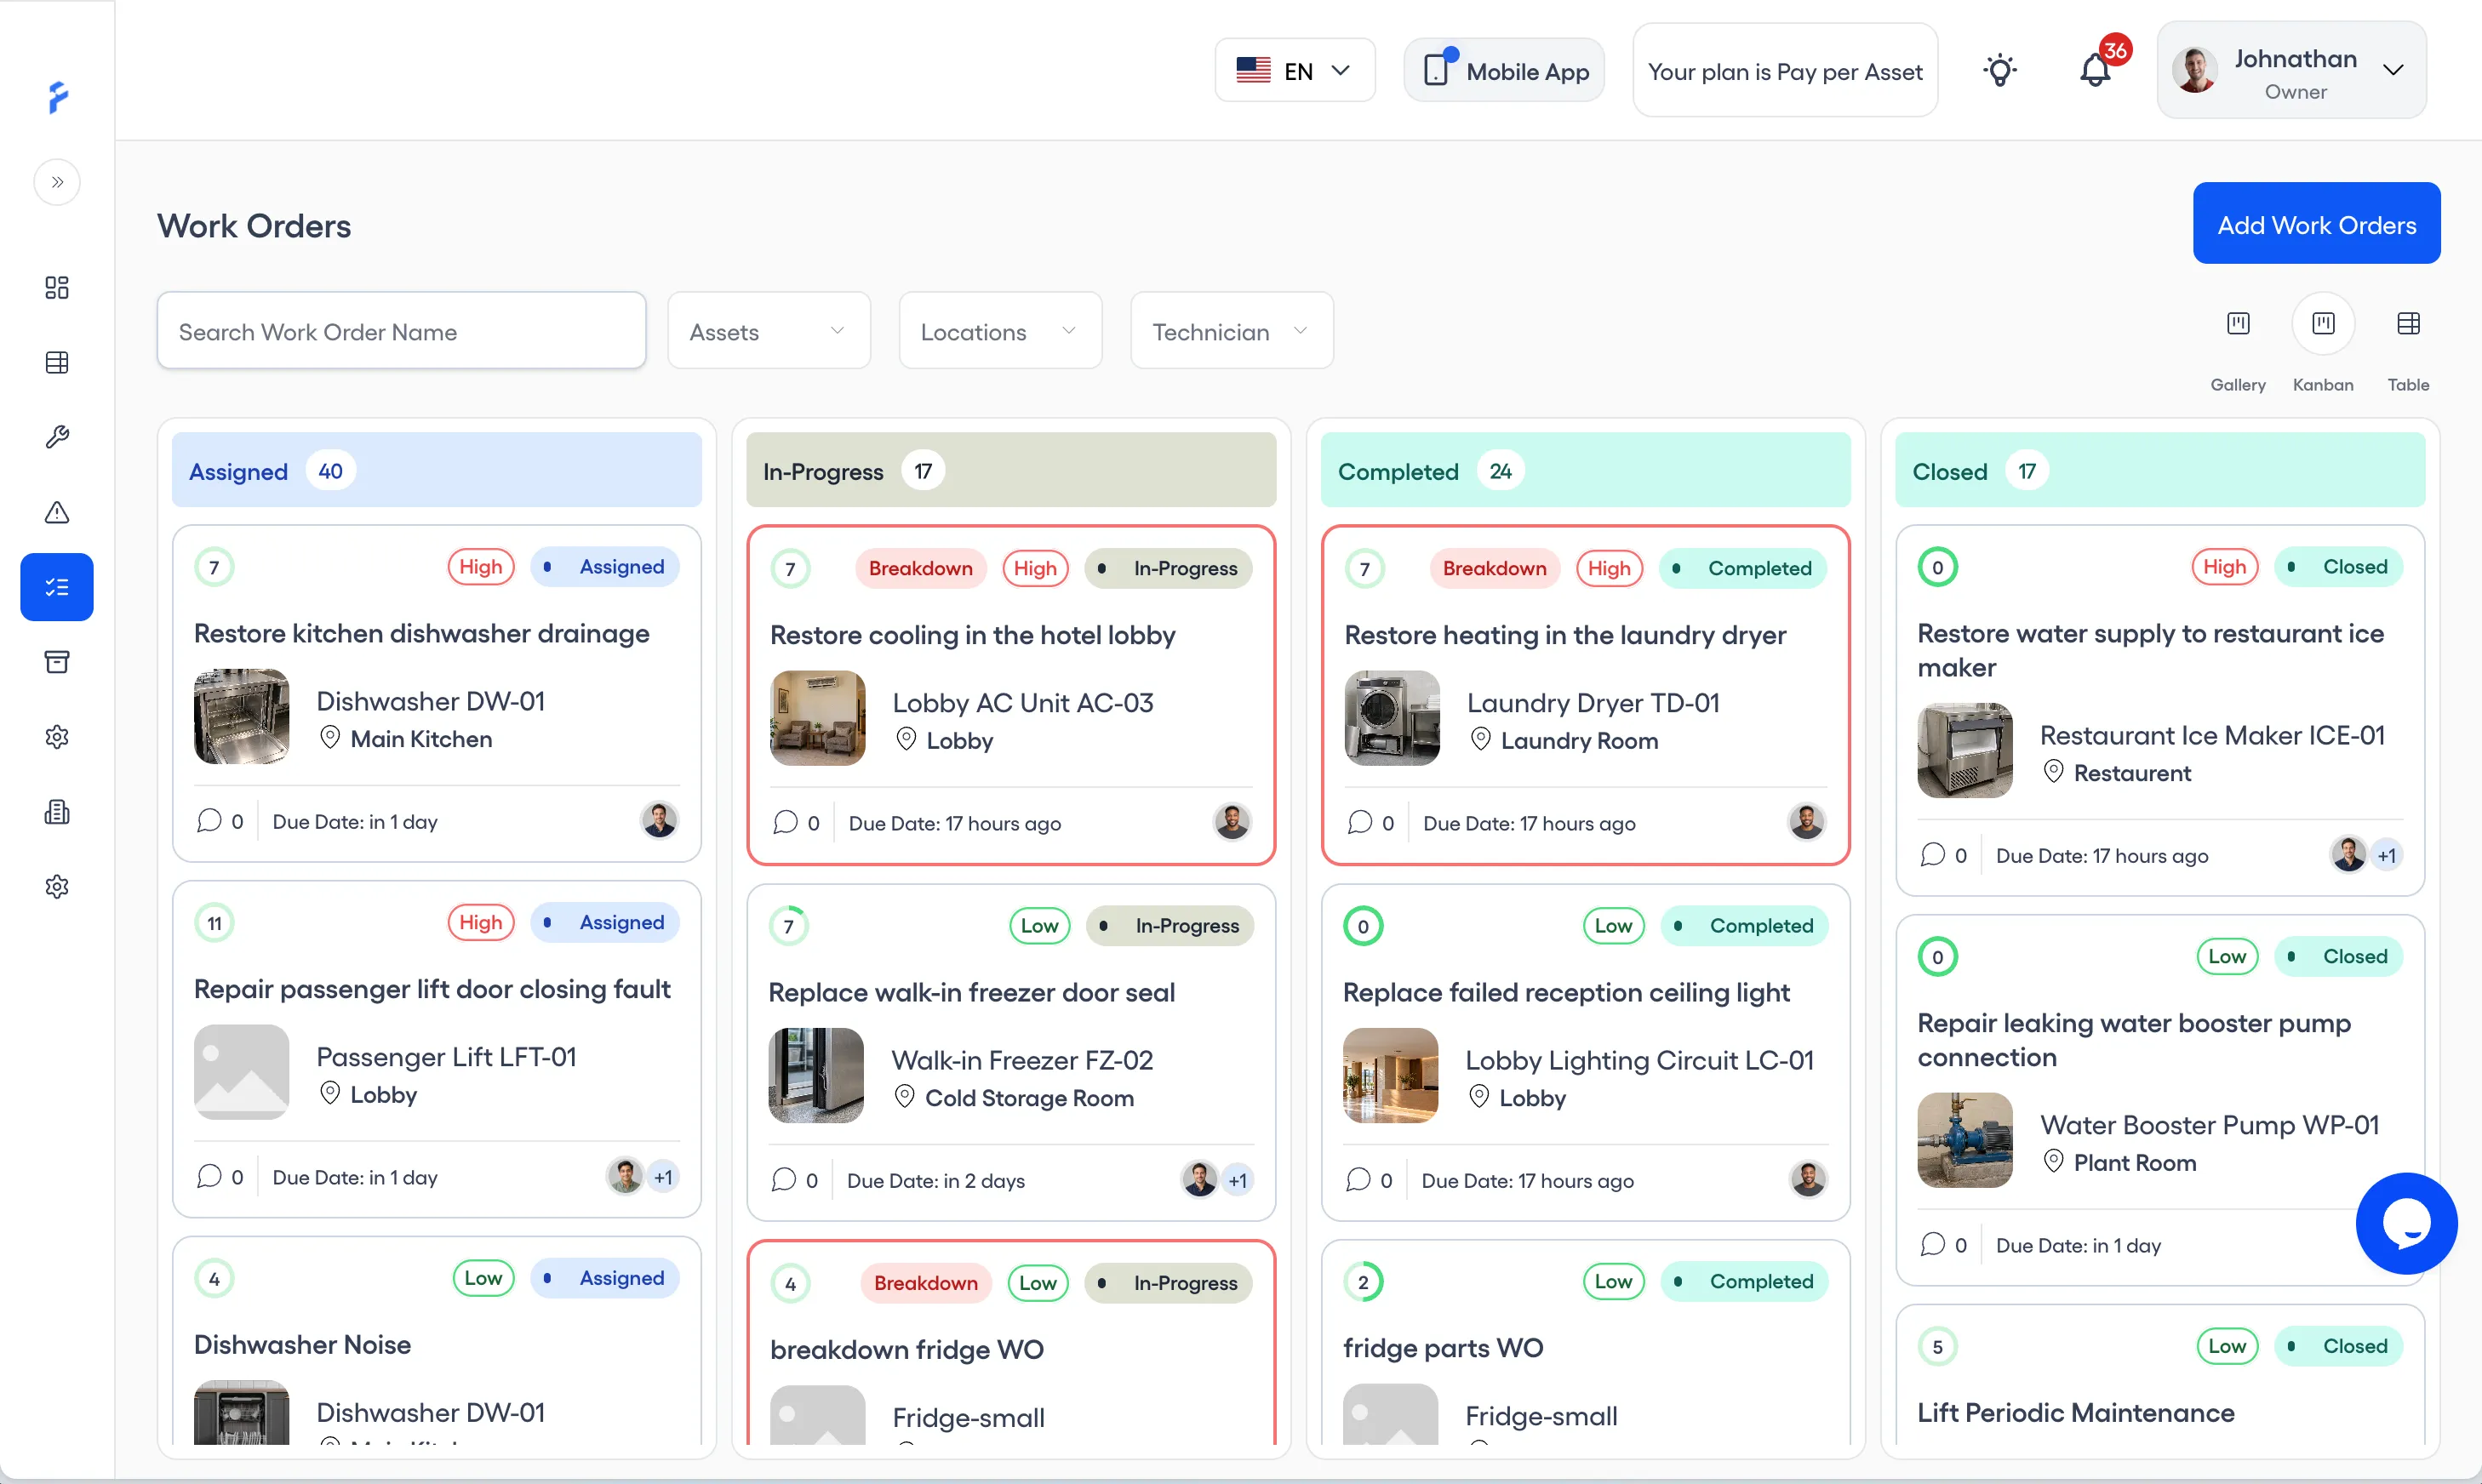This screenshot has height=1484, width=2482.
Task: Click the Mobile App button
Action: [x=1505, y=70]
